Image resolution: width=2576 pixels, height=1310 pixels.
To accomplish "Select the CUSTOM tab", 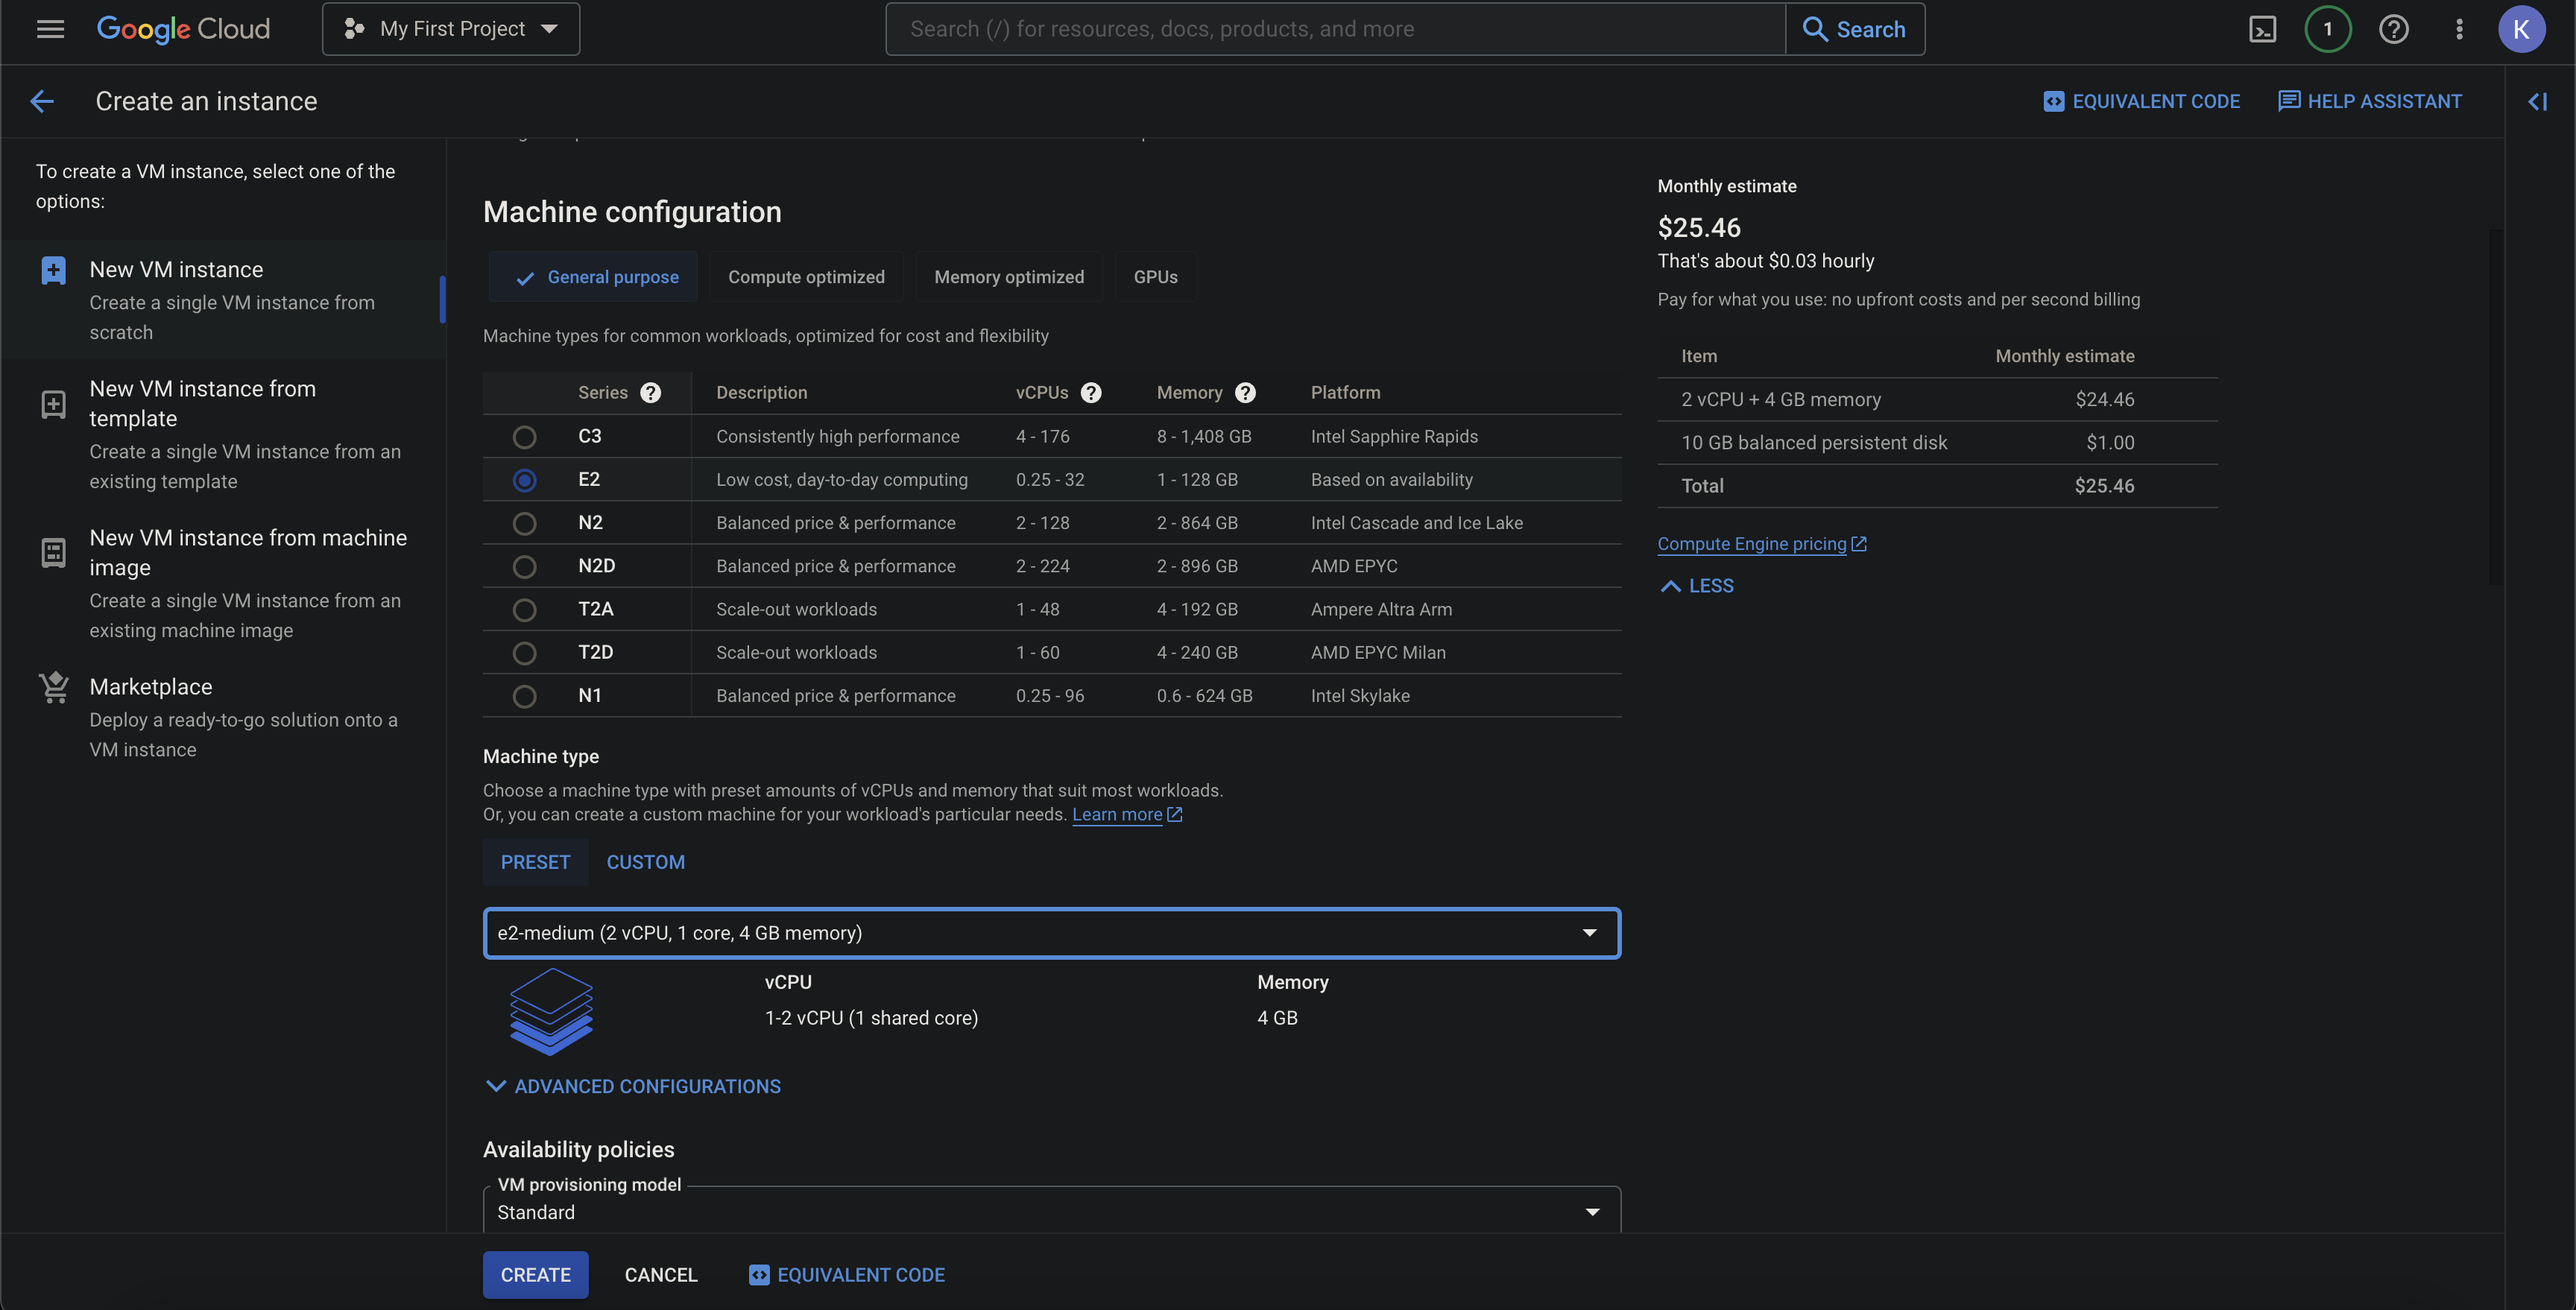I will pyautogui.click(x=646, y=862).
